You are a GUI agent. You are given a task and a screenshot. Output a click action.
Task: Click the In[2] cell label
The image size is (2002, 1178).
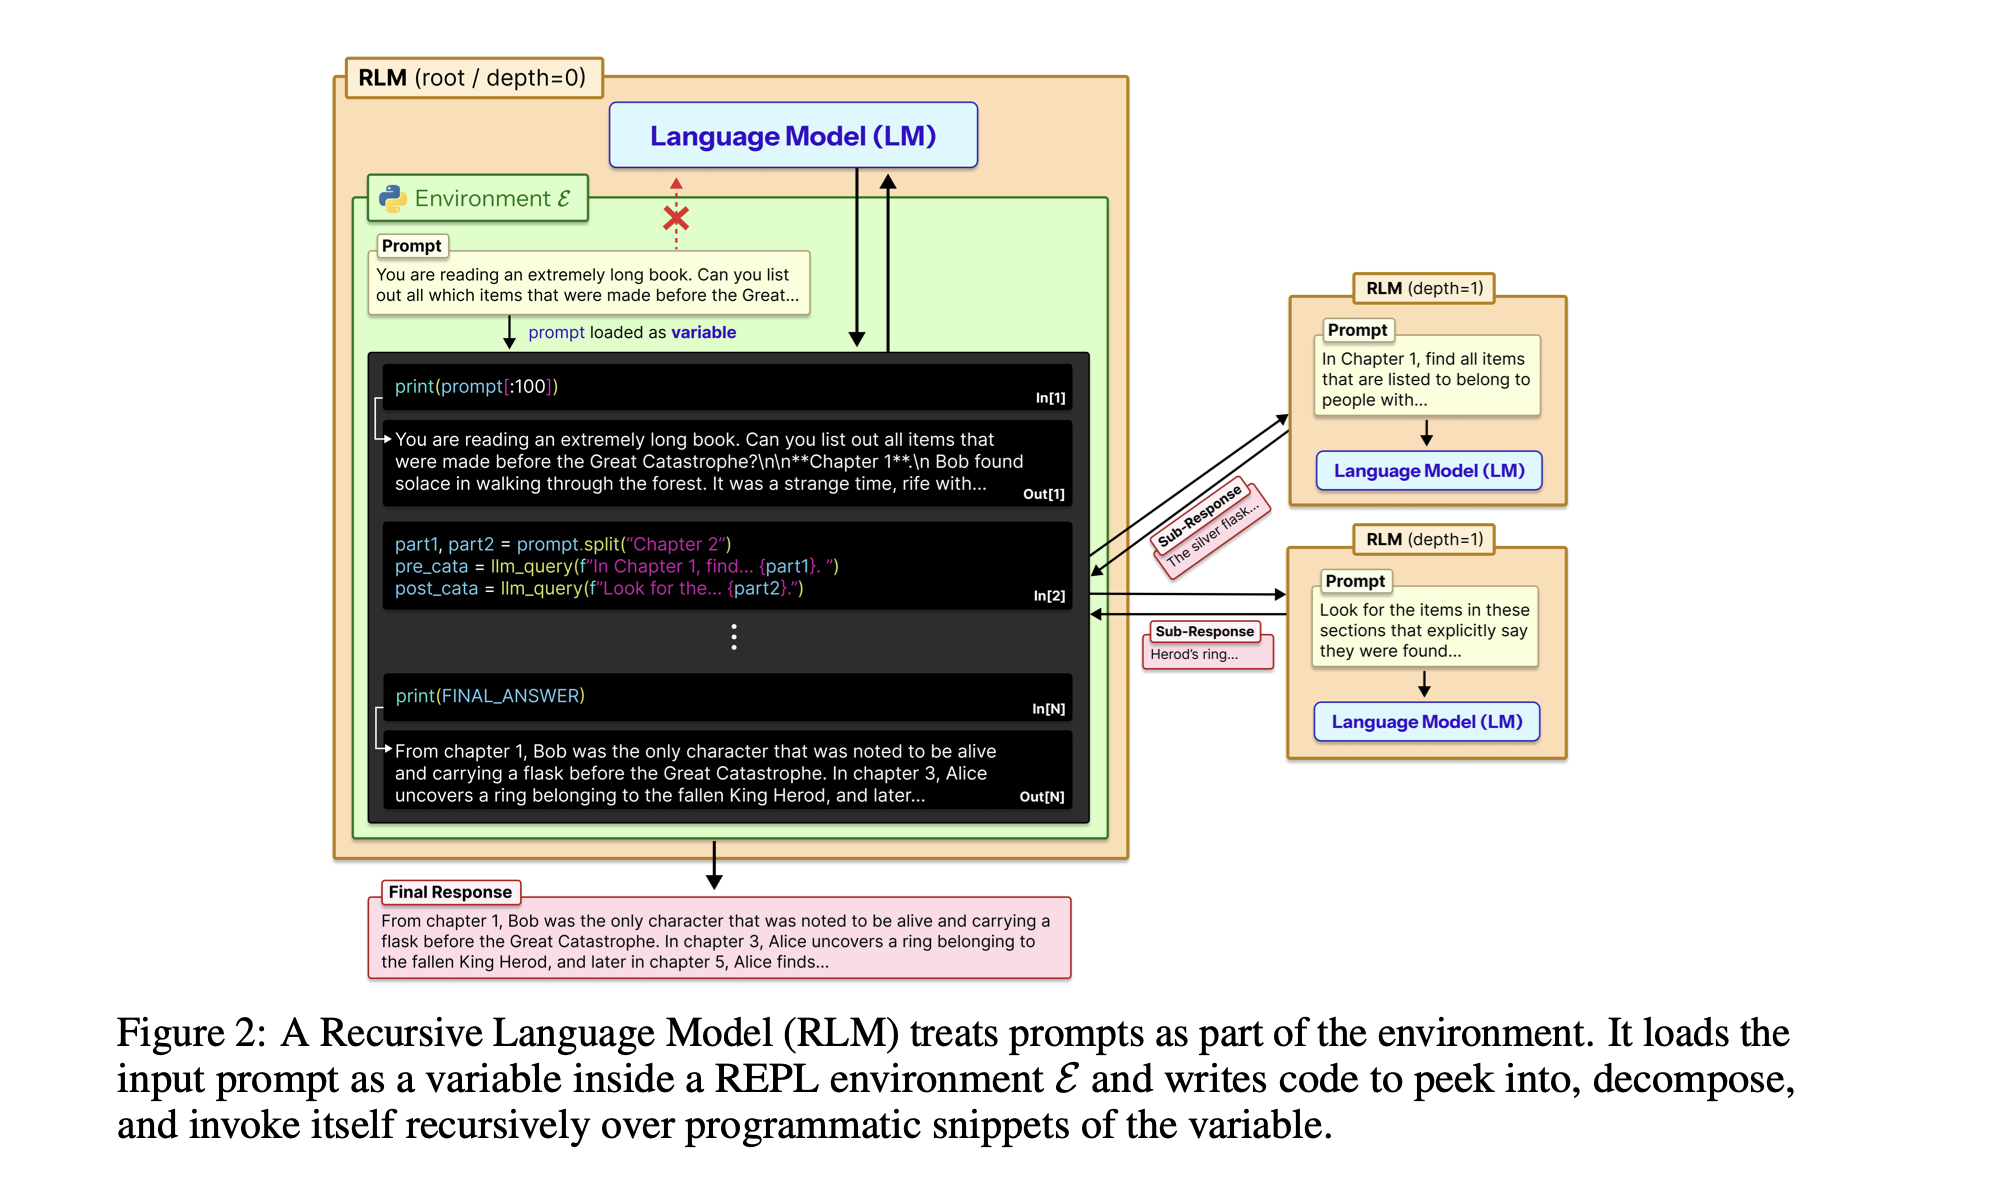pos(1049,596)
